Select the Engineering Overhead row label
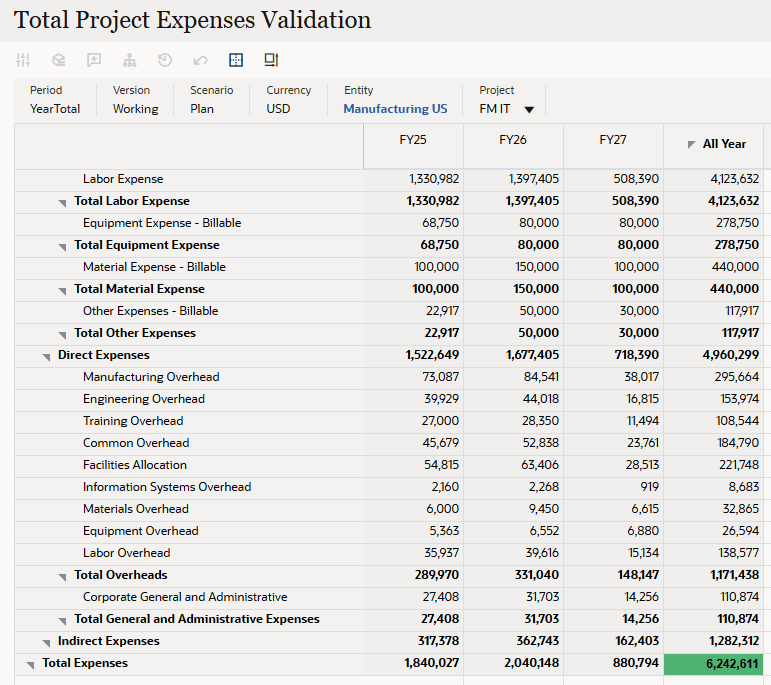Image resolution: width=771 pixels, height=685 pixels. tap(144, 399)
